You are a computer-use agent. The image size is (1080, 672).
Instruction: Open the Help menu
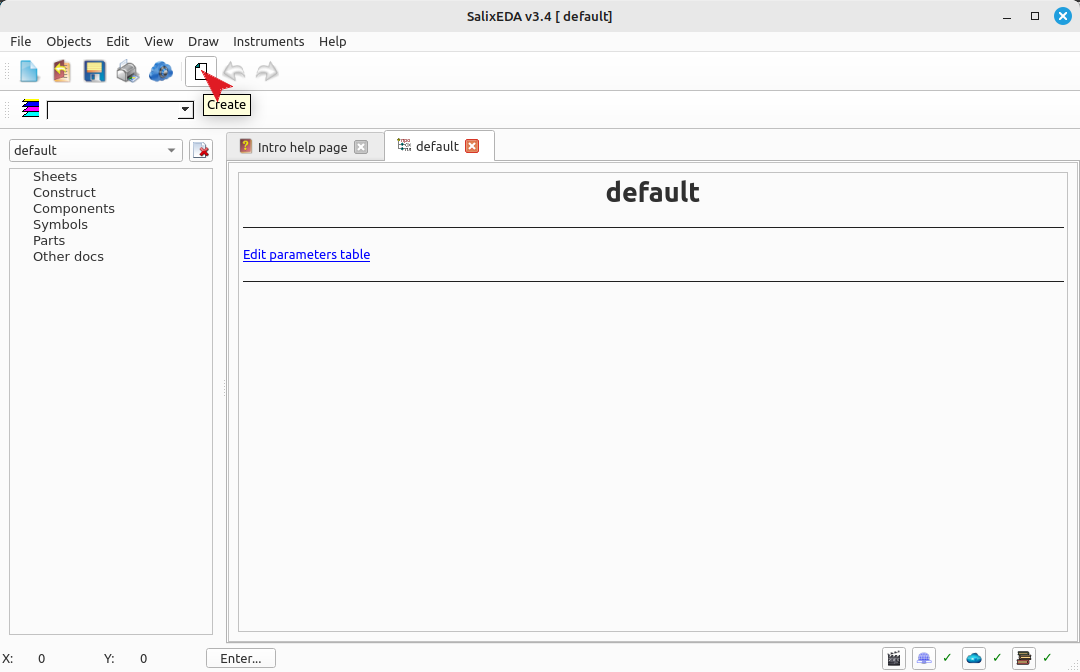[333, 41]
